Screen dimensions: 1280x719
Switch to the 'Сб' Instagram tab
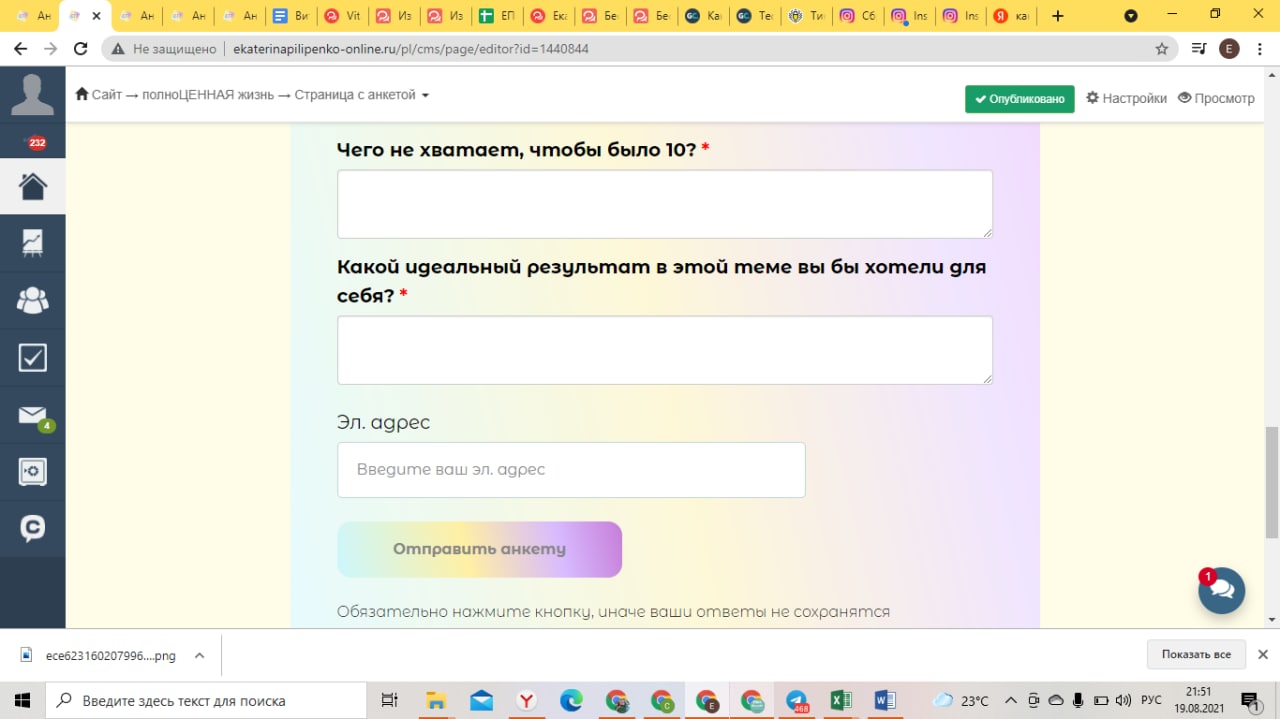click(859, 16)
